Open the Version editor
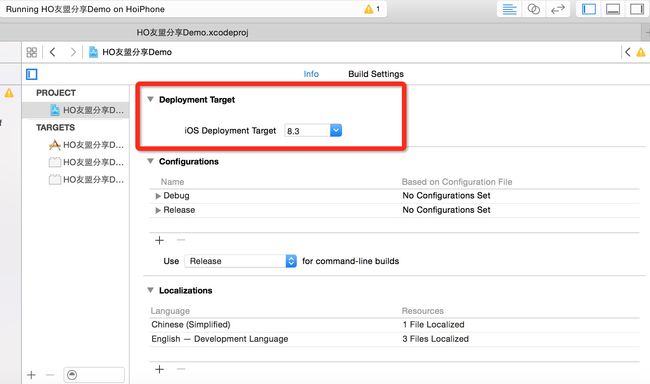650x384 pixels. (558, 9)
